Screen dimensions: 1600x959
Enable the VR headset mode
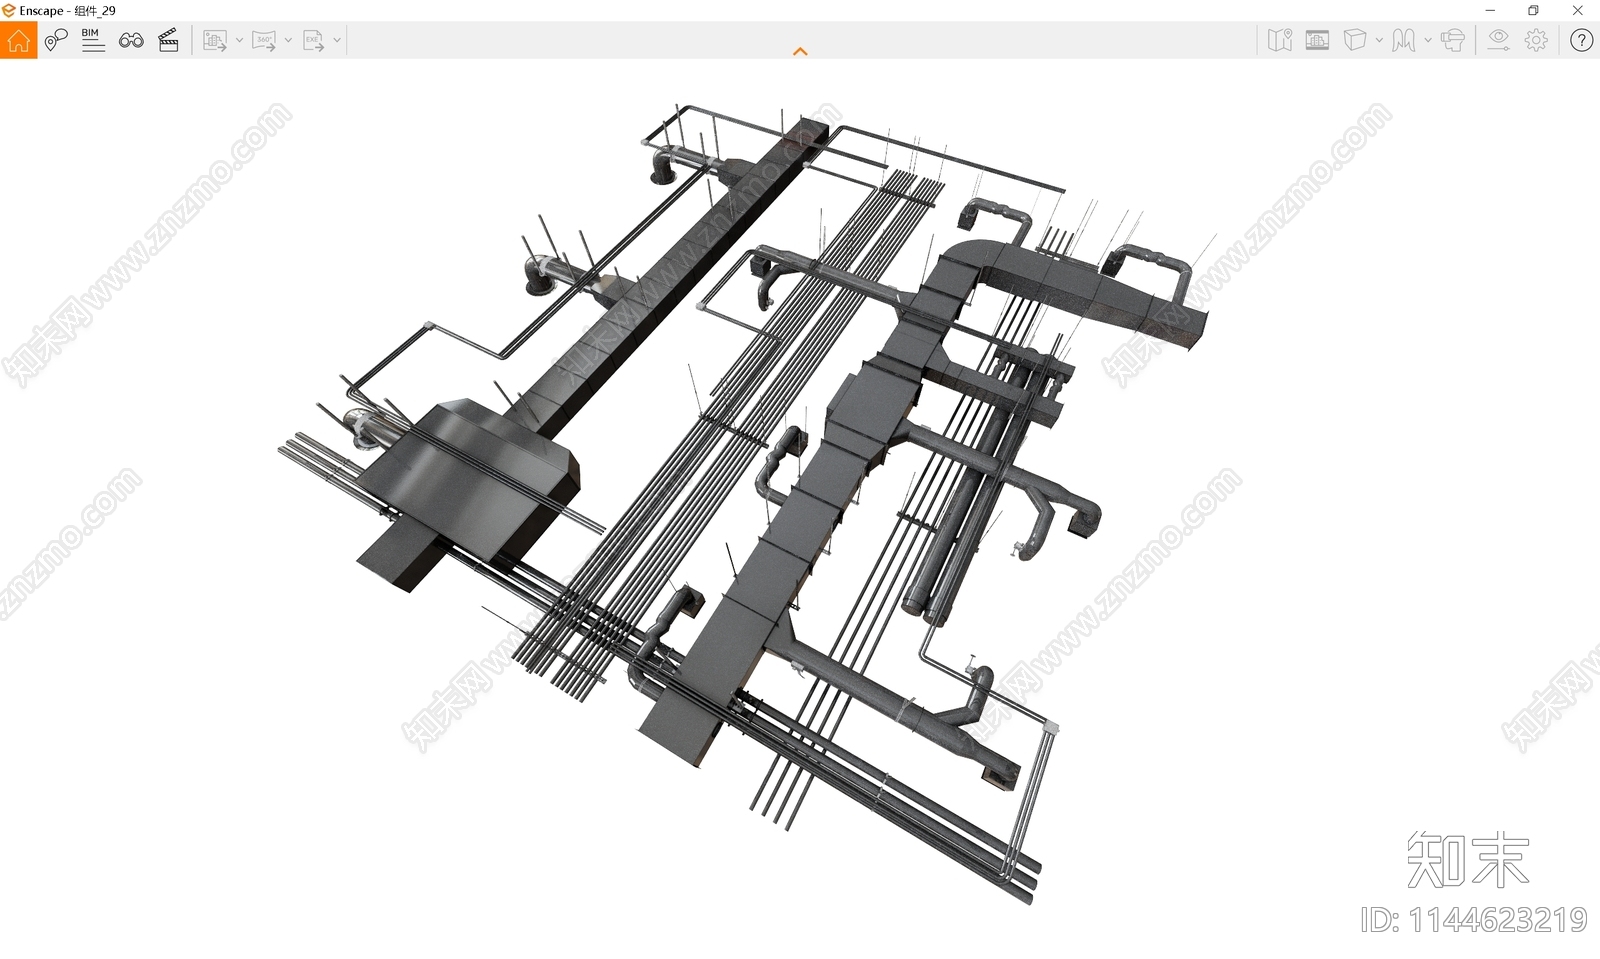click(x=1453, y=40)
